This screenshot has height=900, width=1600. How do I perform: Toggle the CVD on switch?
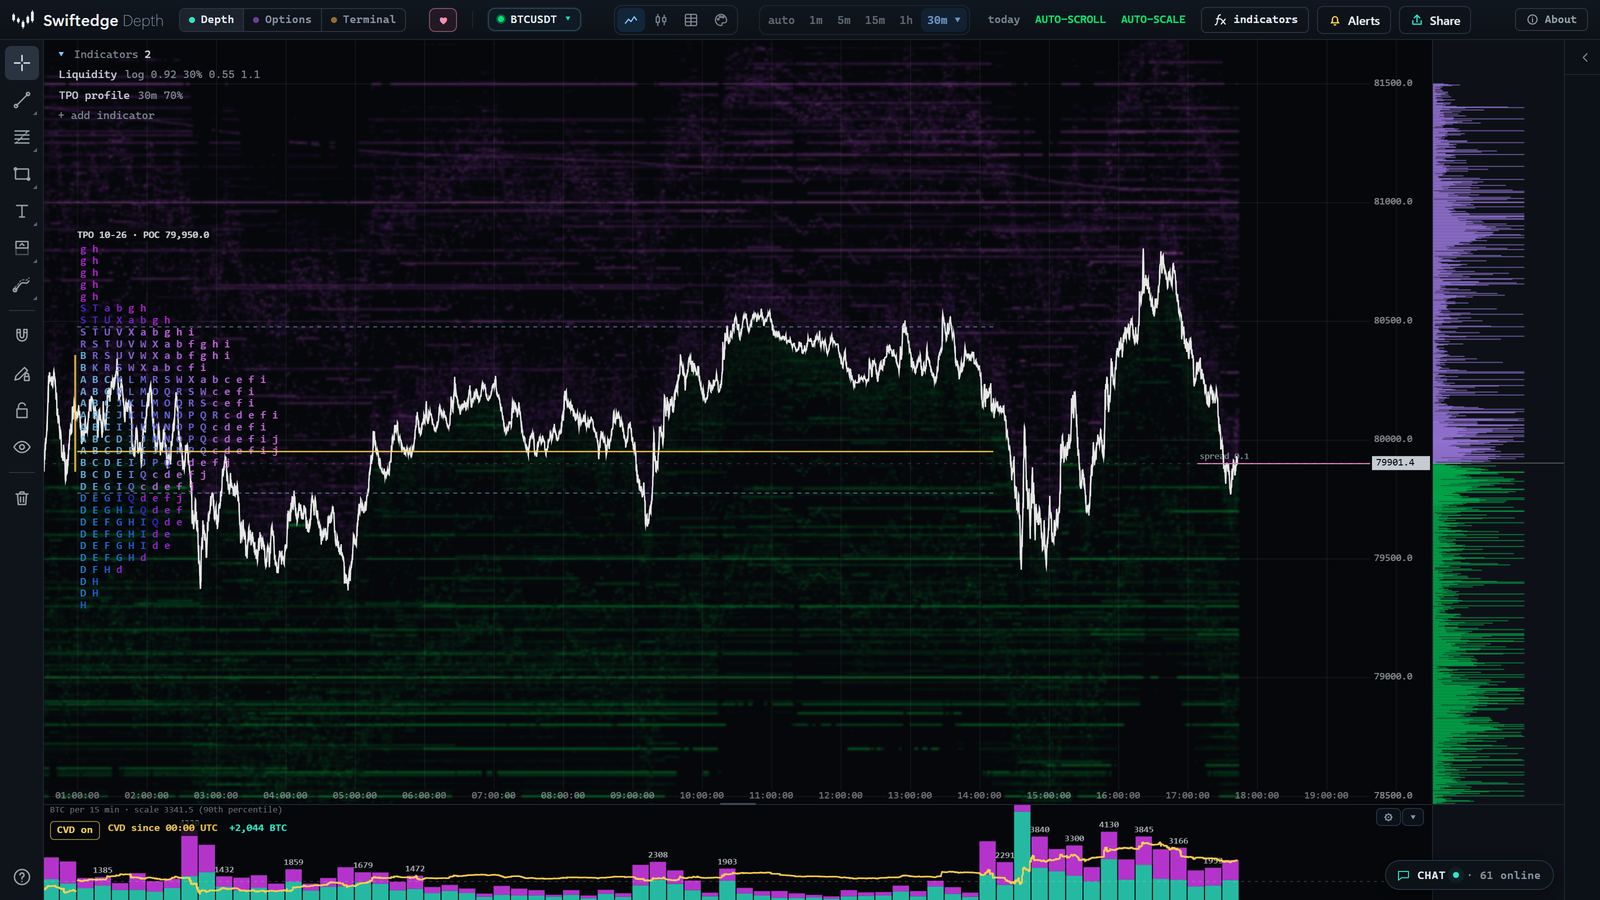[75, 830]
